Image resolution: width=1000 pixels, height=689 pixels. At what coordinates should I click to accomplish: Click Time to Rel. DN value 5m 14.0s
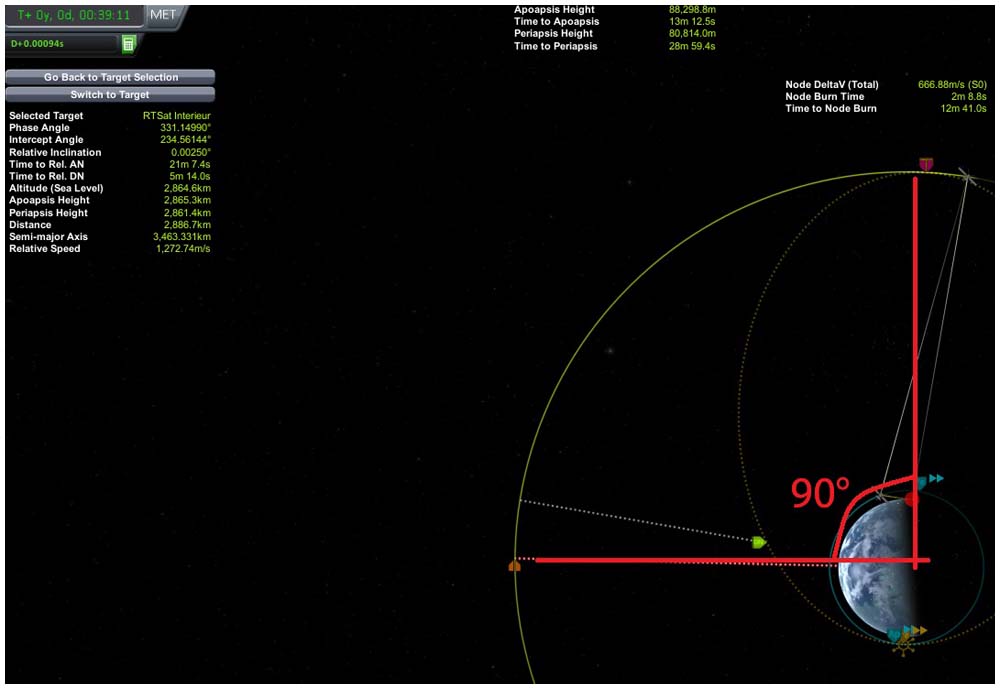[x=189, y=176]
